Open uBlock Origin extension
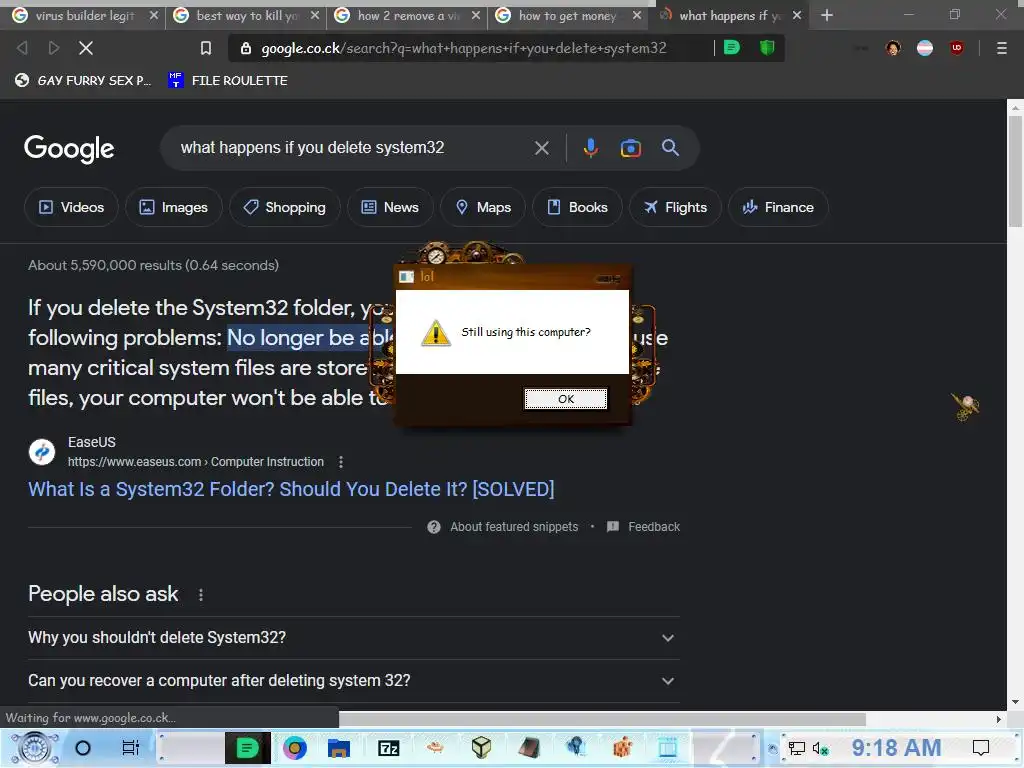1024x768 pixels. point(957,48)
